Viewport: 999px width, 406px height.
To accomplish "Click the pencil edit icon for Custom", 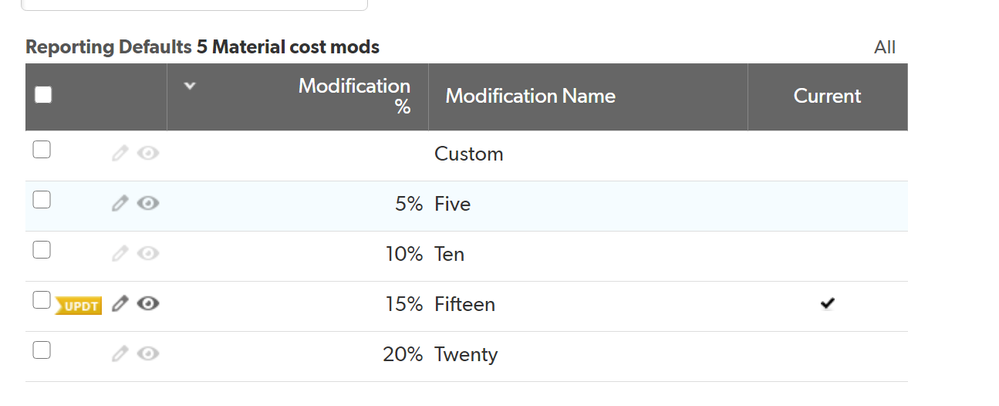I will click(120, 153).
